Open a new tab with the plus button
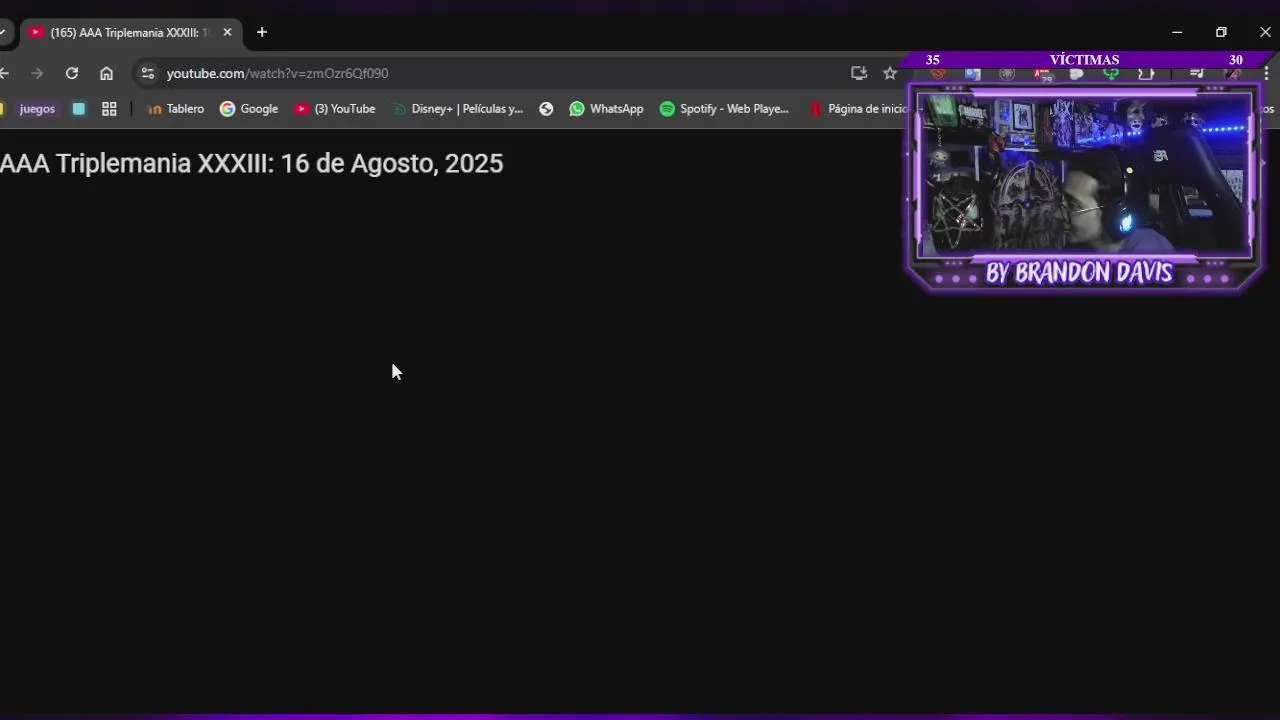 click(x=262, y=32)
